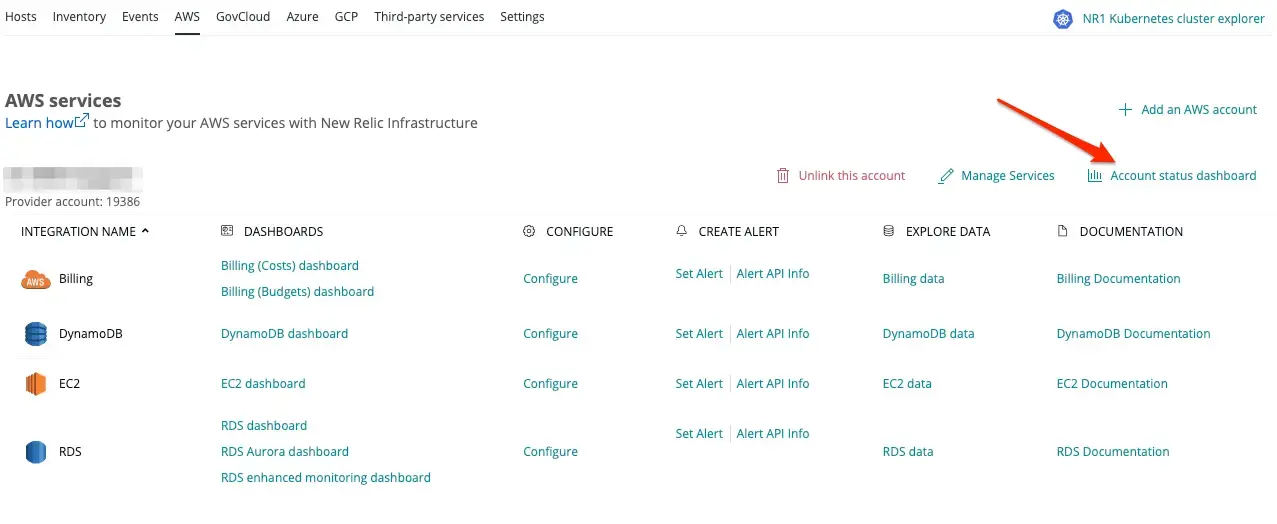Click the trash icon beside Unlink this account
The width and height of the screenshot is (1277, 524).
click(x=783, y=176)
